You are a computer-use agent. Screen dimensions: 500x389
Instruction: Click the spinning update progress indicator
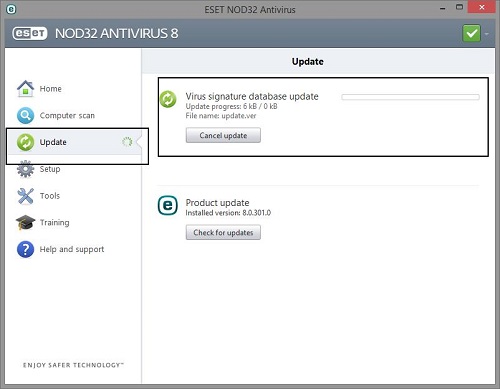(x=127, y=142)
